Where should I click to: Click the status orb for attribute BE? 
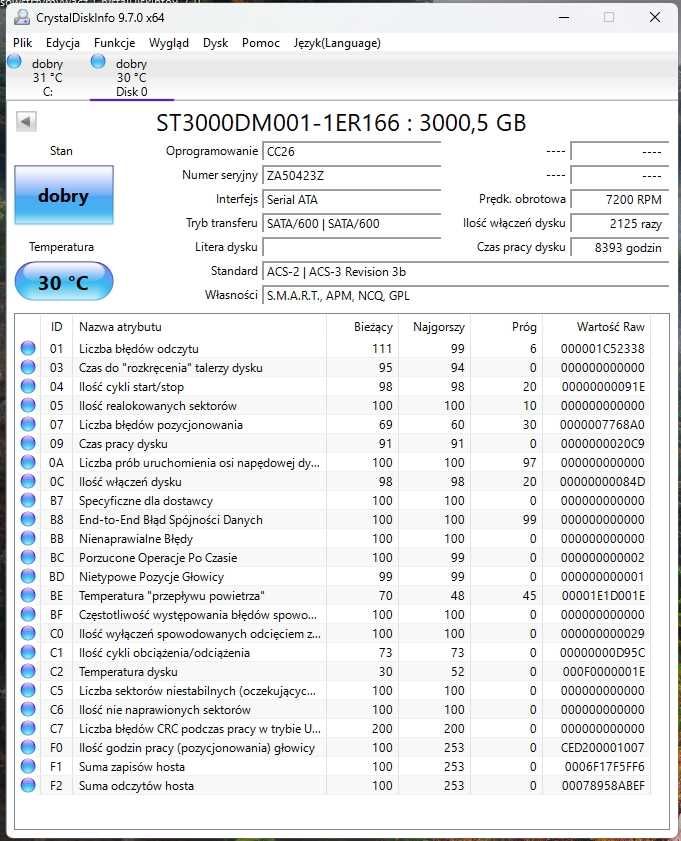tap(28, 595)
